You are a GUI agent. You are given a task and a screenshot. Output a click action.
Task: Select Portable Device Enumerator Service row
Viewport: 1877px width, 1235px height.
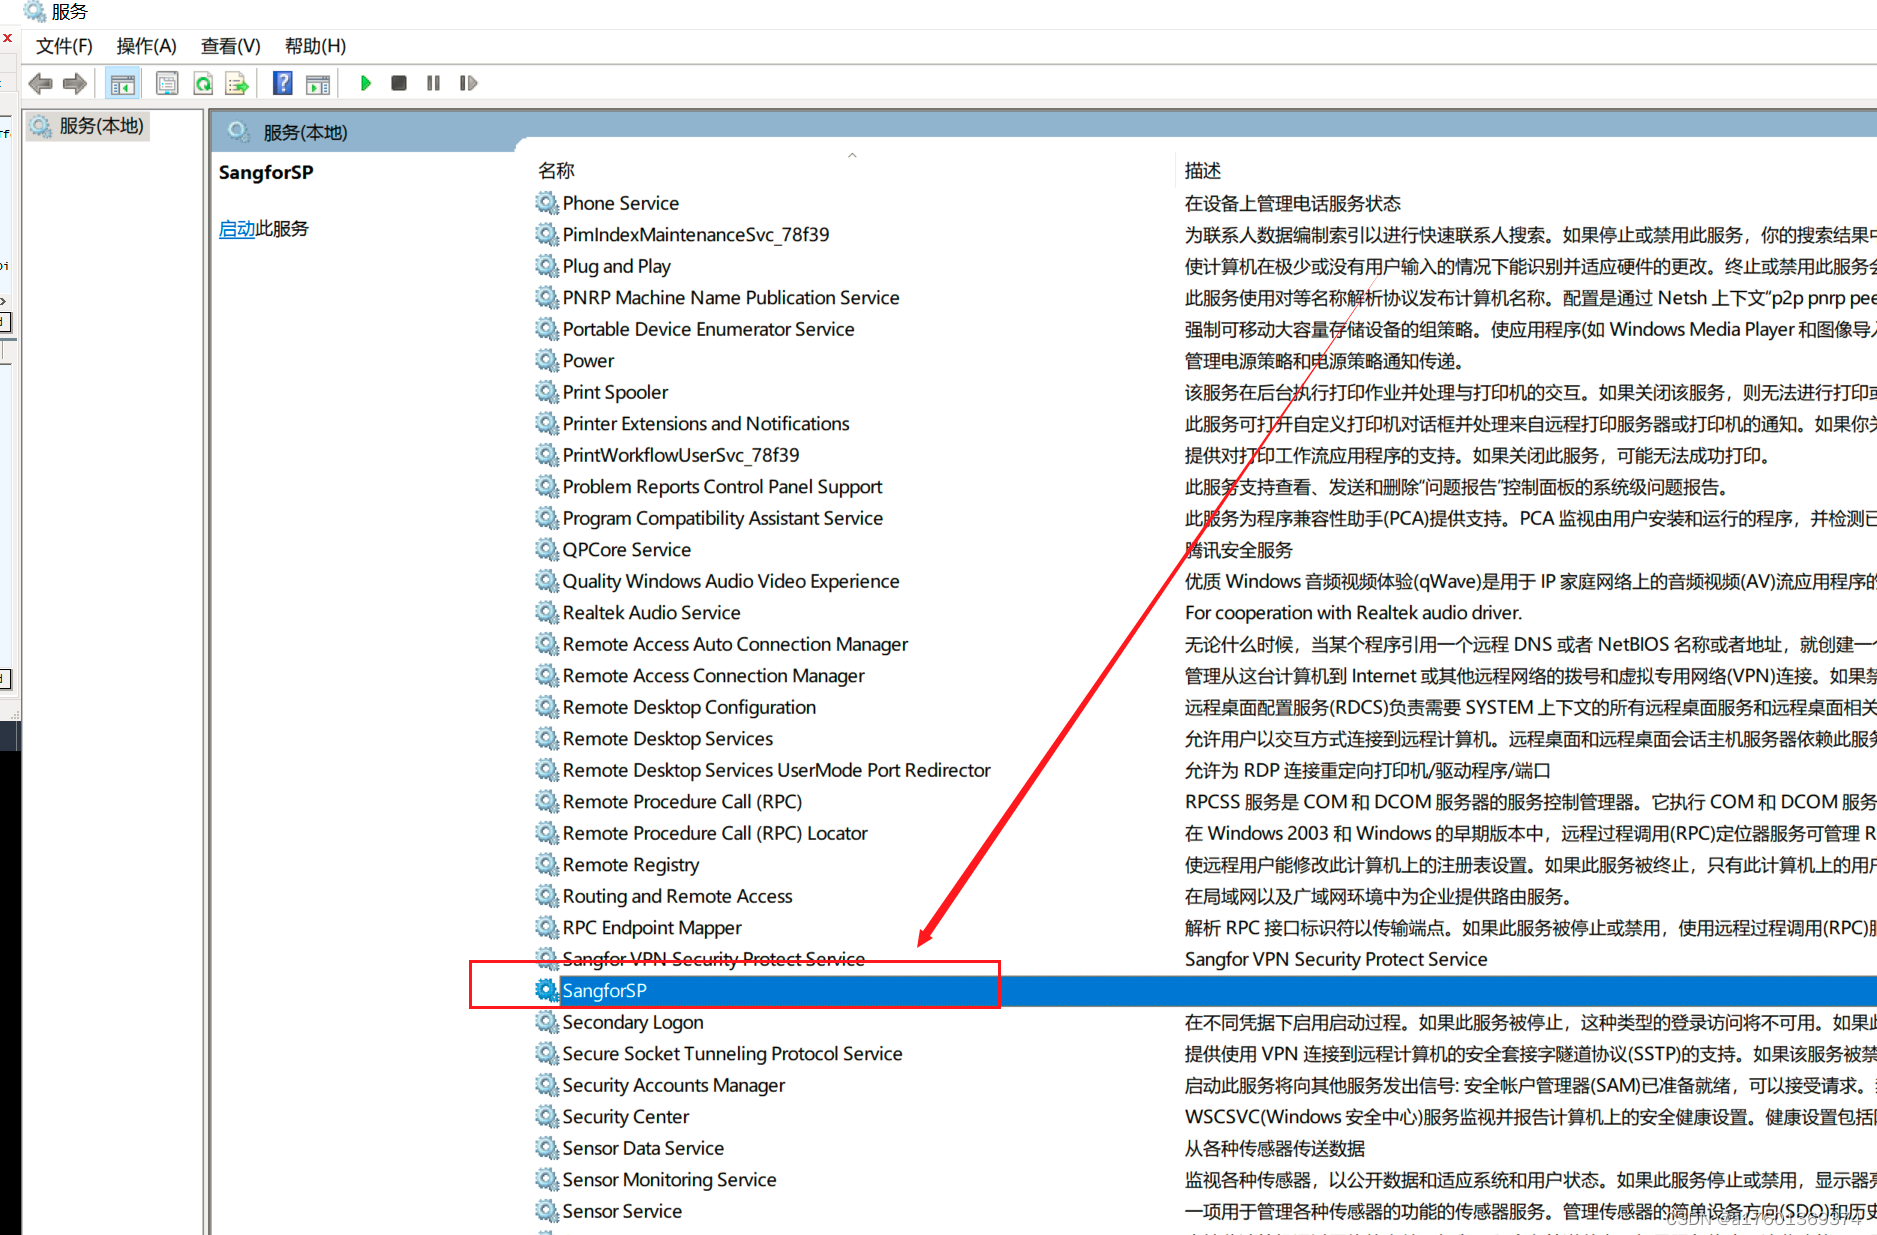[708, 329]
